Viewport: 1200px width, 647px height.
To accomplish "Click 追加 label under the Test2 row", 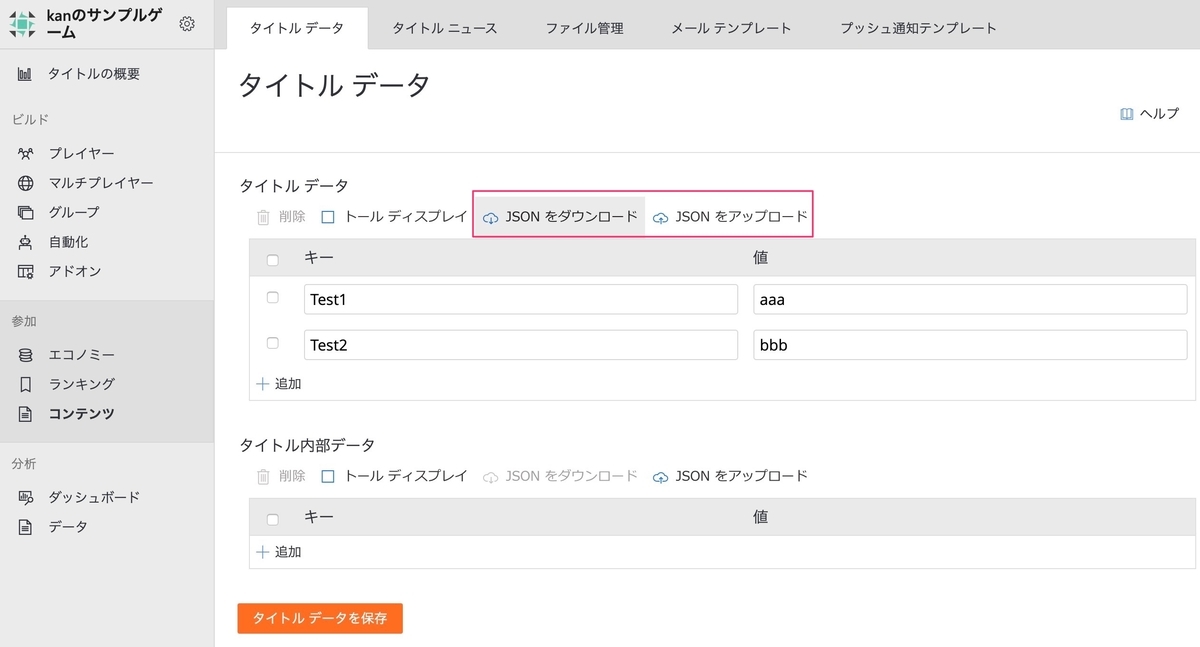I will tap(288, 384).
